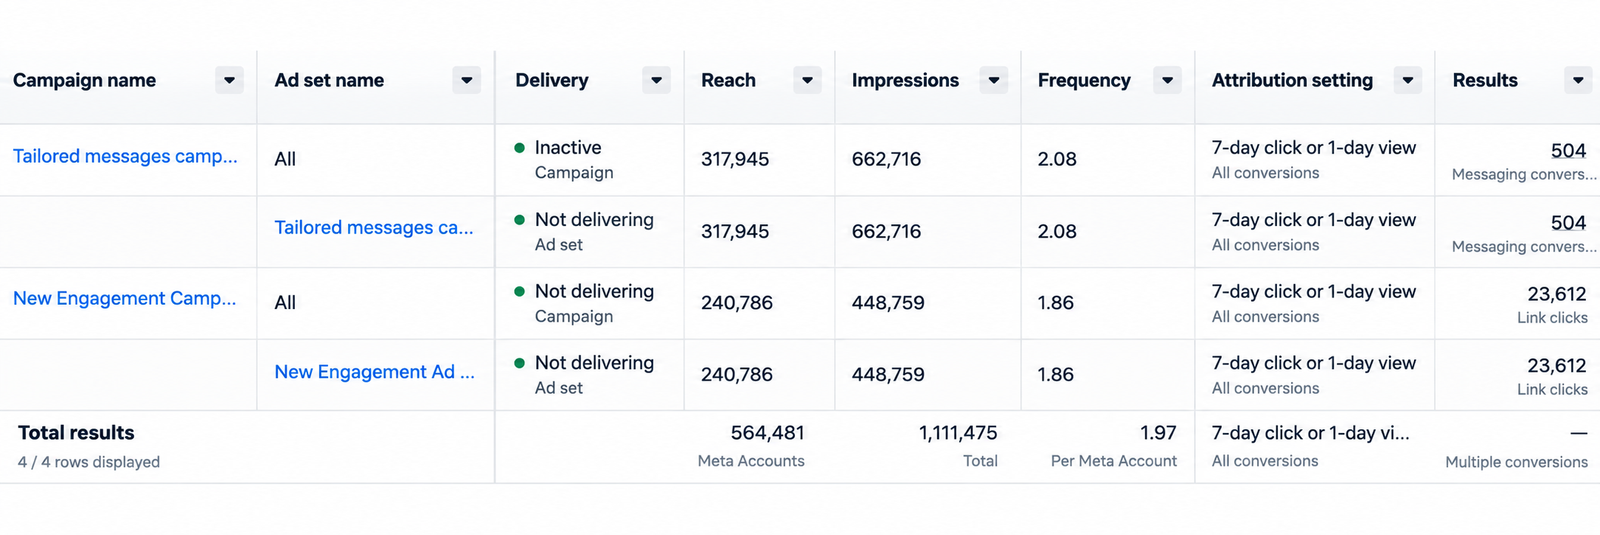Click Per Meta Account label

(x=1114, y=461)
